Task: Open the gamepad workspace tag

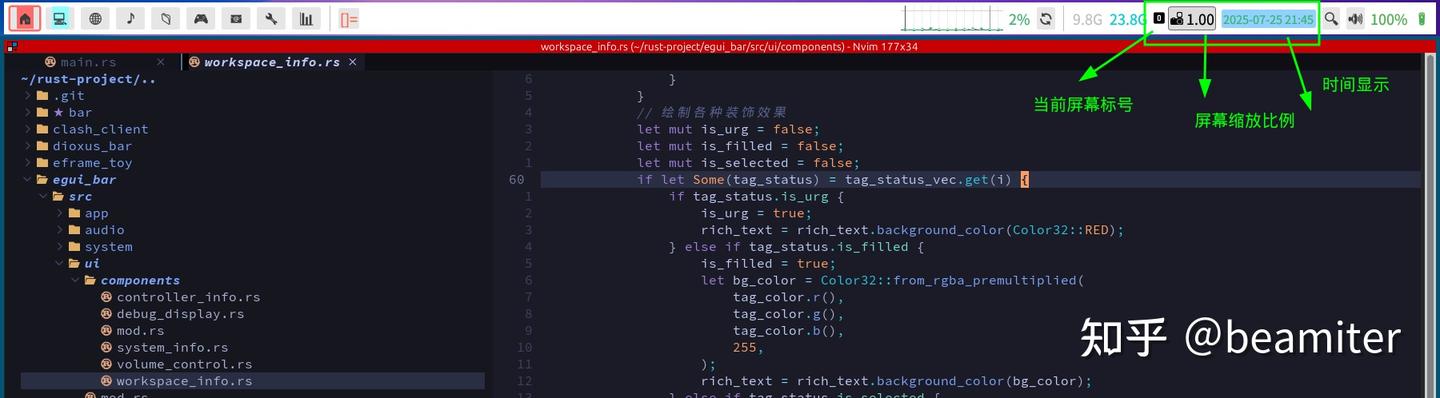Action: [200, 18]
